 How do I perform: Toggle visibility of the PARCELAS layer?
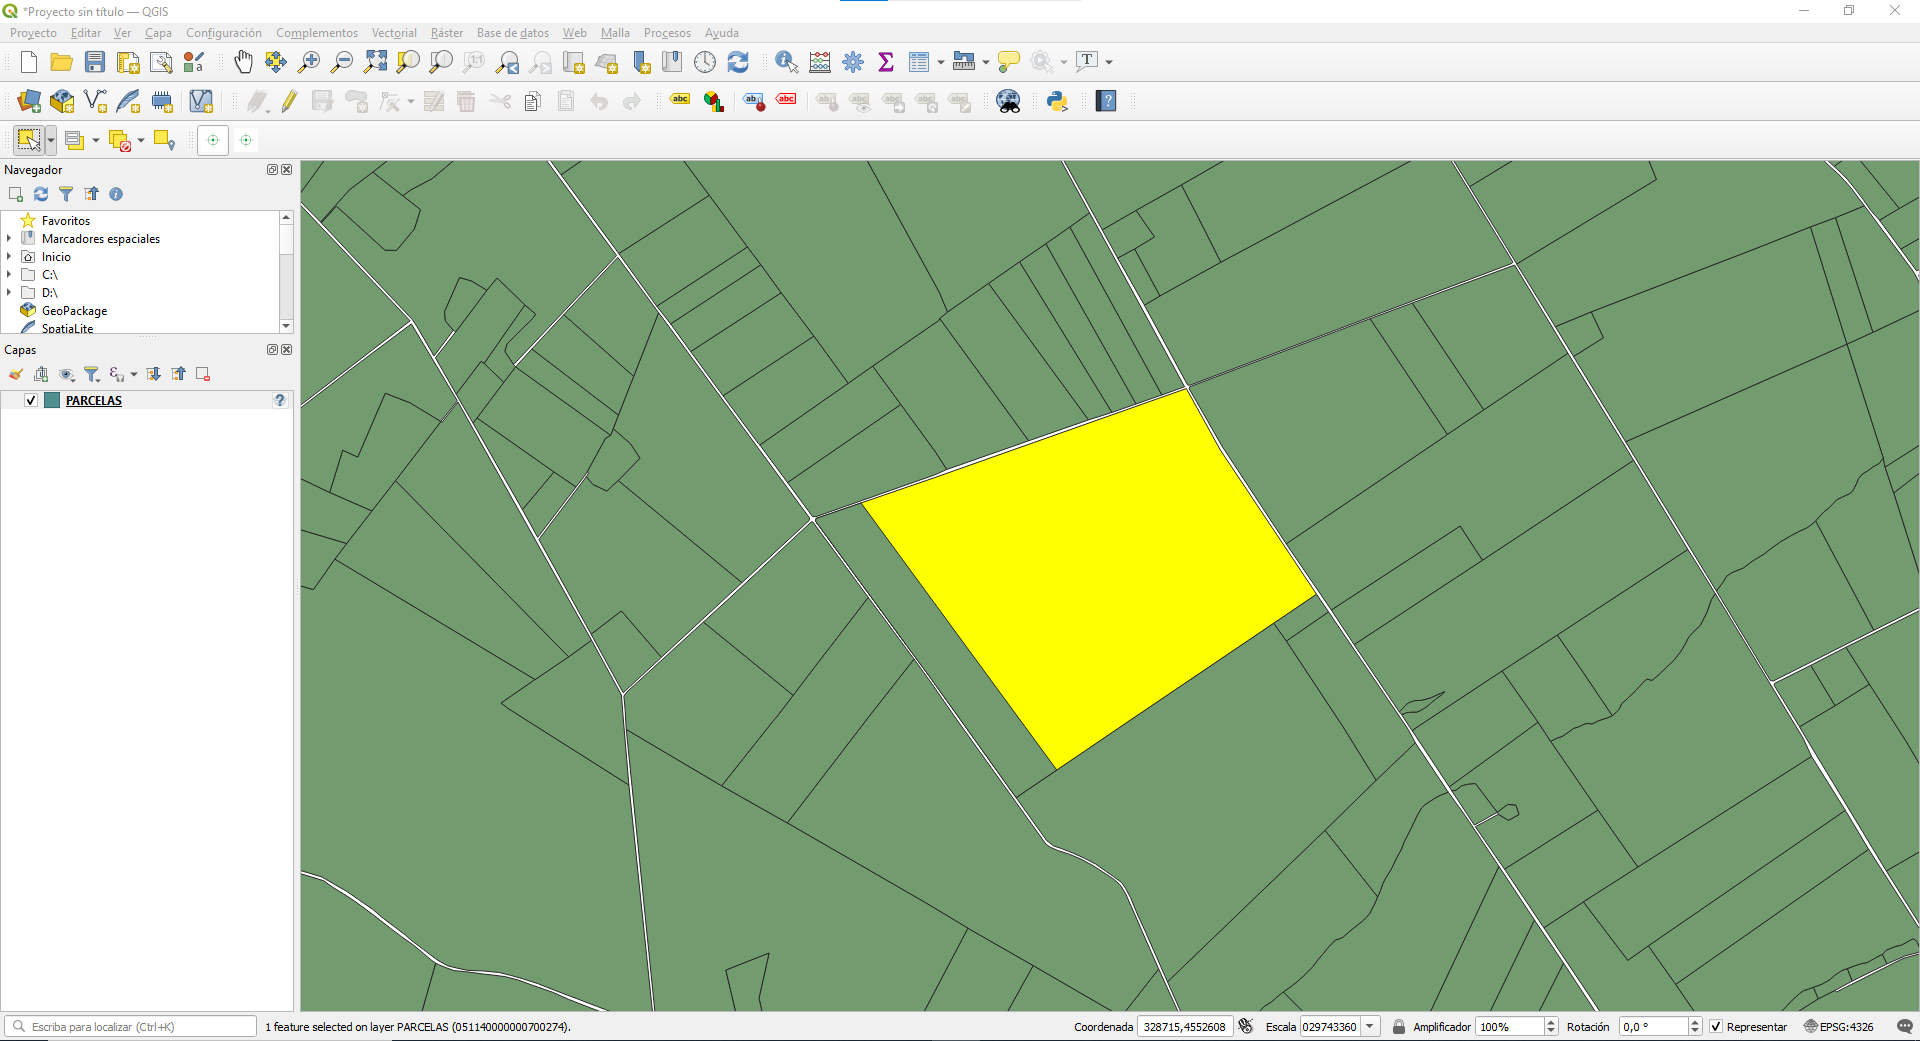(x=31, y=400)
